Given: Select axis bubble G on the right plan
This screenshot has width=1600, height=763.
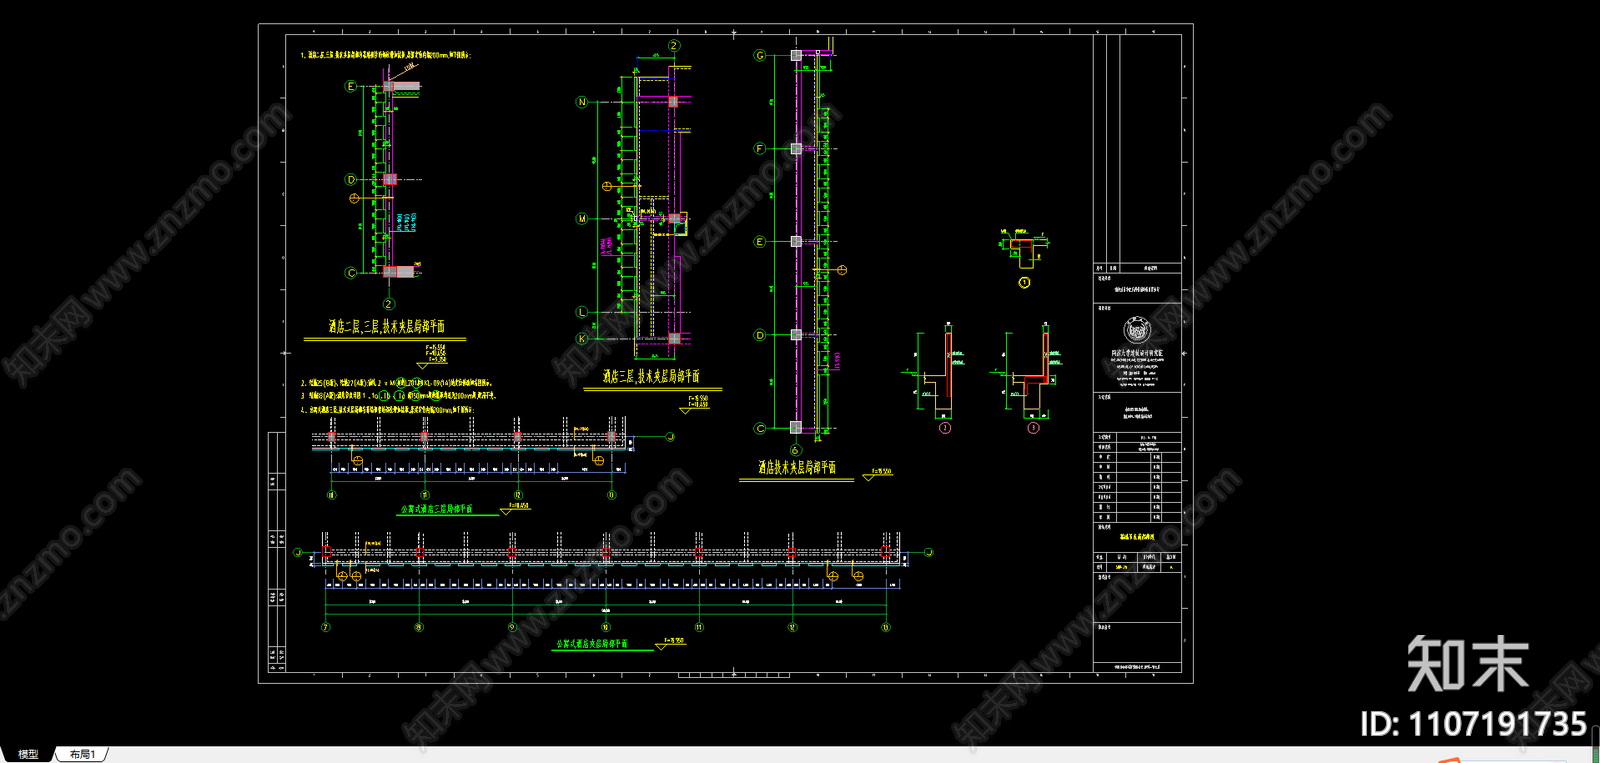Looking at the screenshot, I should coord(760,56).
